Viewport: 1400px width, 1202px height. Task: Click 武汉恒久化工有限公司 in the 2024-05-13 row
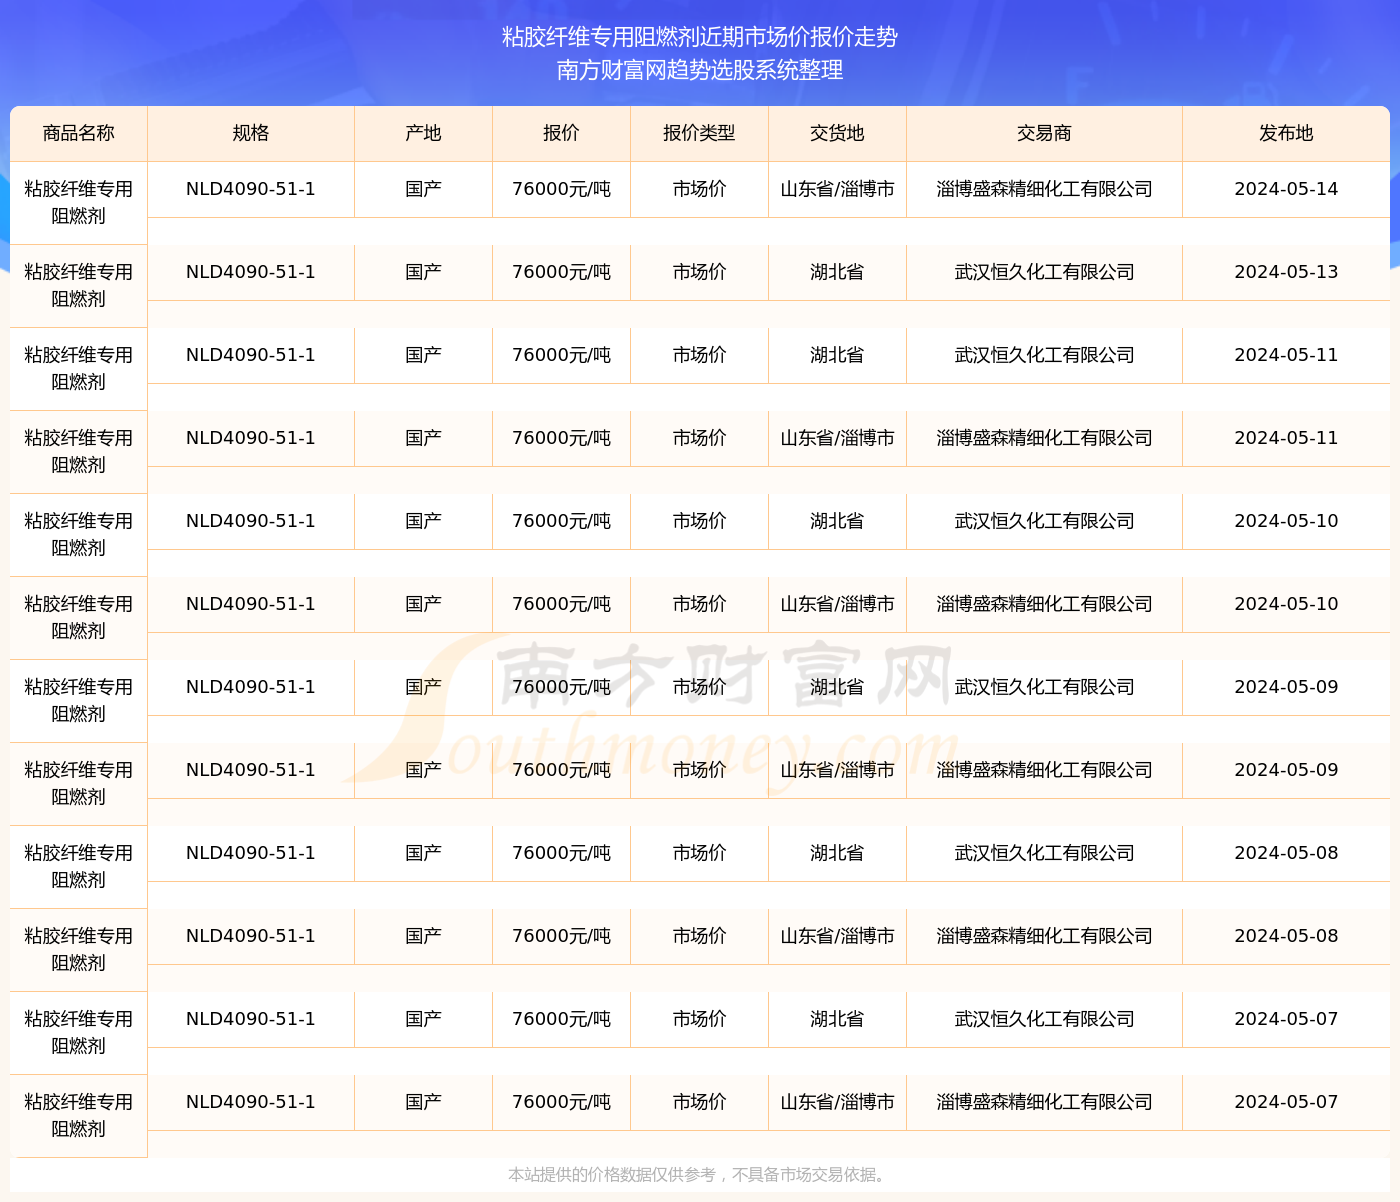point(1045,272)
